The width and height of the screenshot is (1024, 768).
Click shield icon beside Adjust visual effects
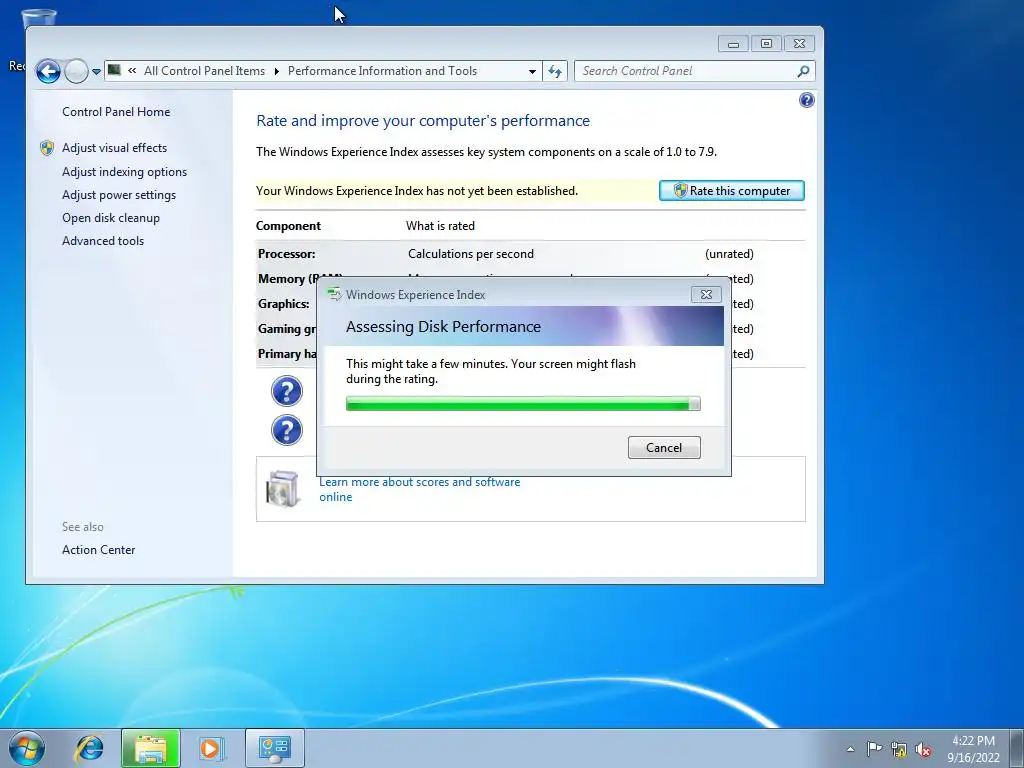pyautogui.click(x=47, y=148)
